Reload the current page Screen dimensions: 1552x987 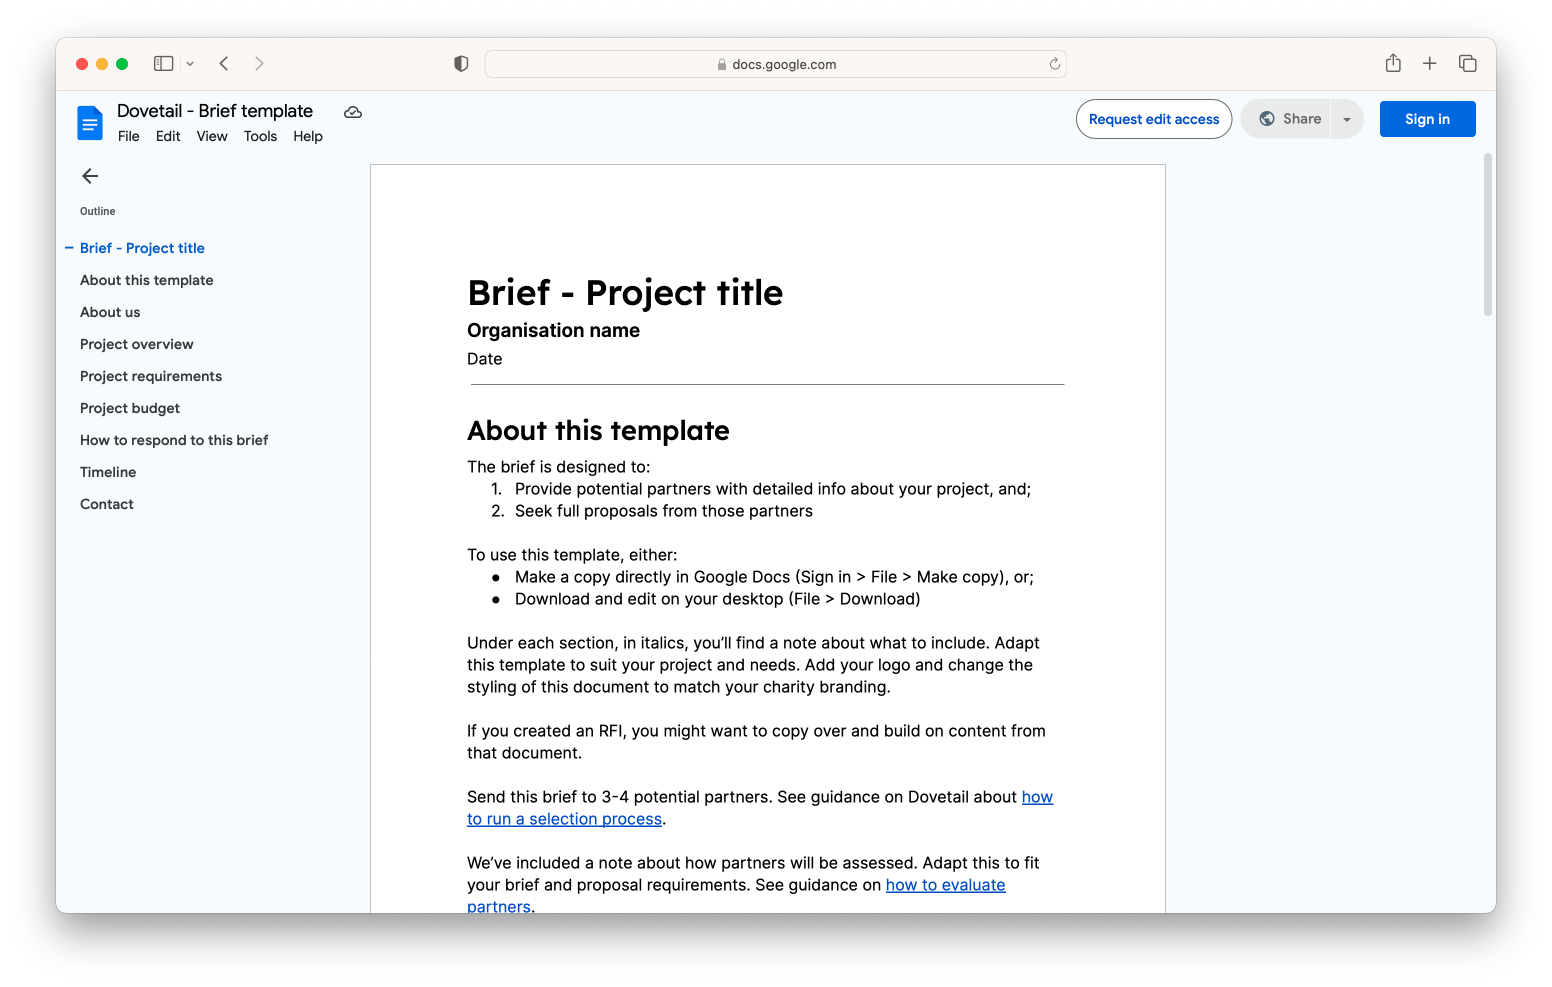click(1054, 63)
